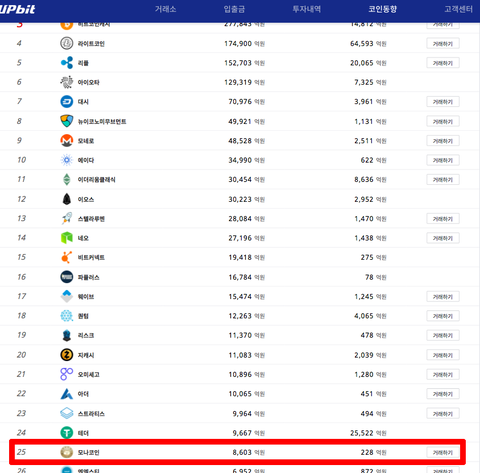The image size is (480, 473).
Task: Click the market cap value 129,319
Action: (238, 82)
